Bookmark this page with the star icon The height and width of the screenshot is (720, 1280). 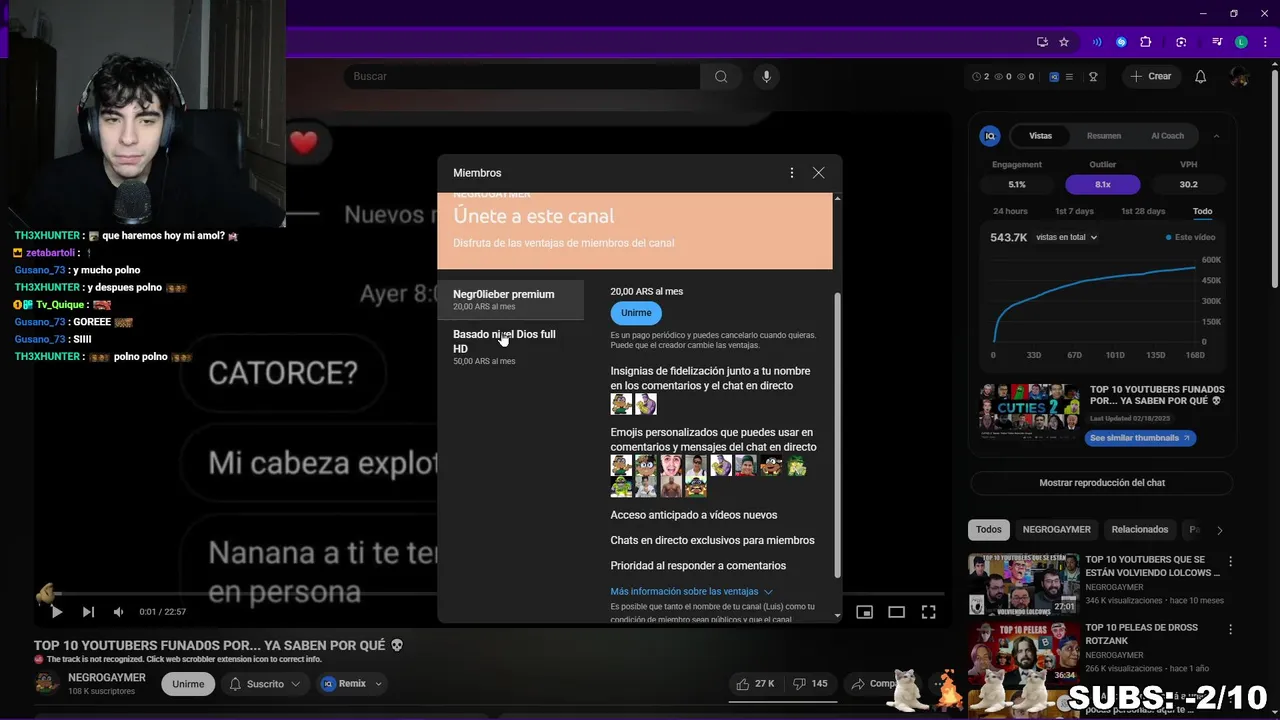tap(1064, 42)
